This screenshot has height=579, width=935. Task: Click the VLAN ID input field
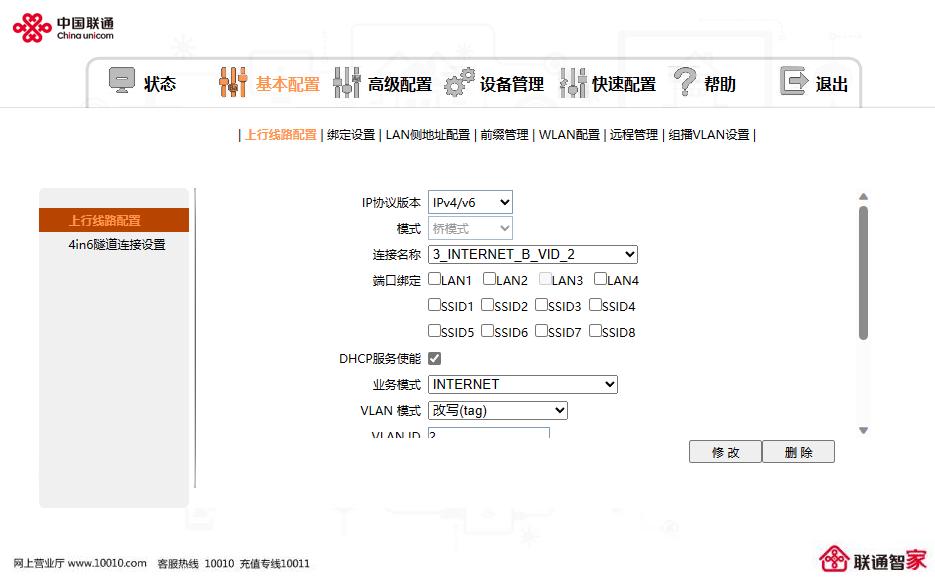tap(489, 434)
